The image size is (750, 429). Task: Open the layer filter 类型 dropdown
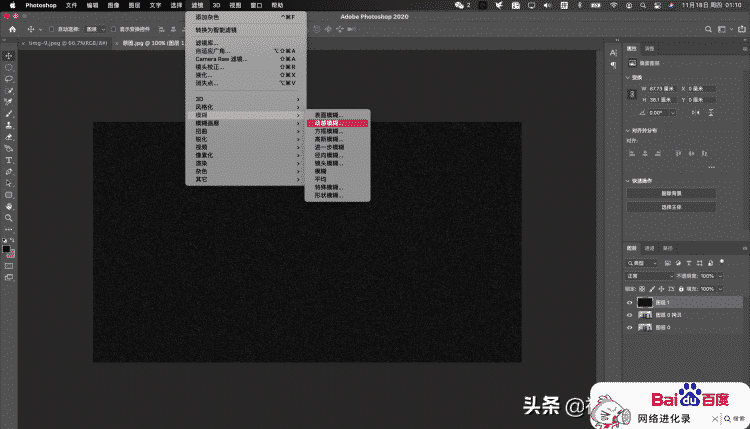pos(641,263)
